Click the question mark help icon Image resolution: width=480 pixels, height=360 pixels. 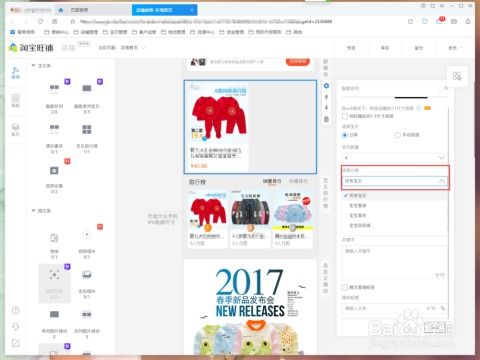pos(16,310)
